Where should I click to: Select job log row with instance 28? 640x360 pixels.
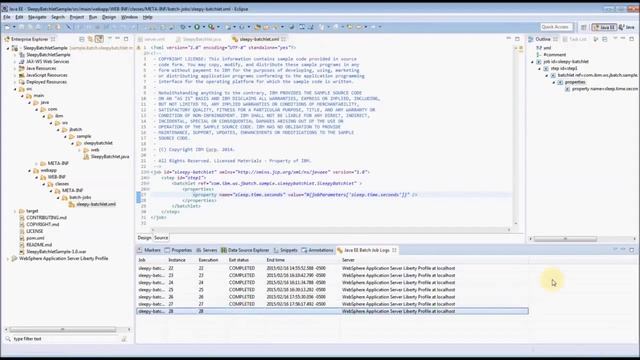click(x=332, y=311)
